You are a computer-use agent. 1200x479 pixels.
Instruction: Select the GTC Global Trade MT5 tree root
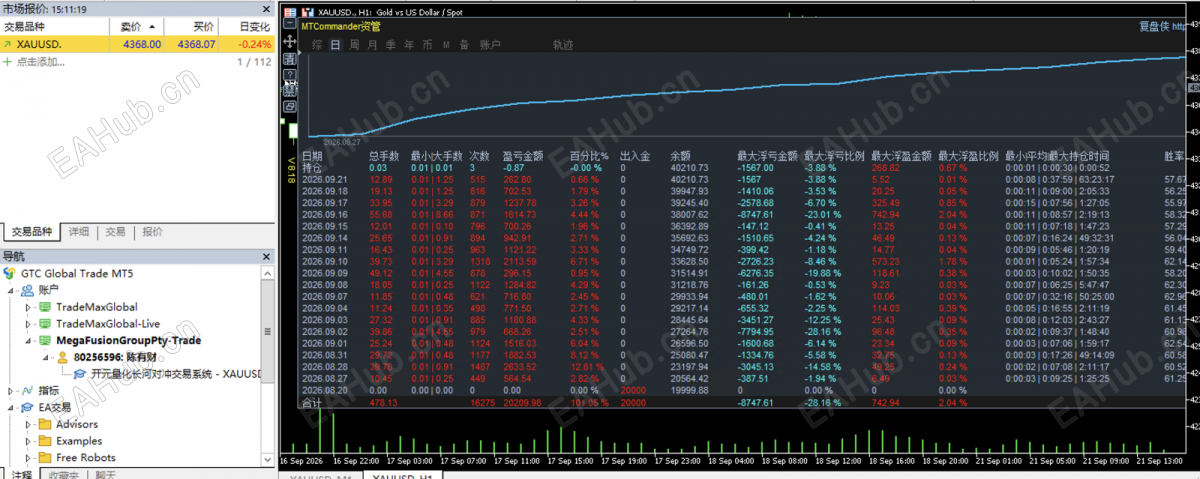[77, 273]
